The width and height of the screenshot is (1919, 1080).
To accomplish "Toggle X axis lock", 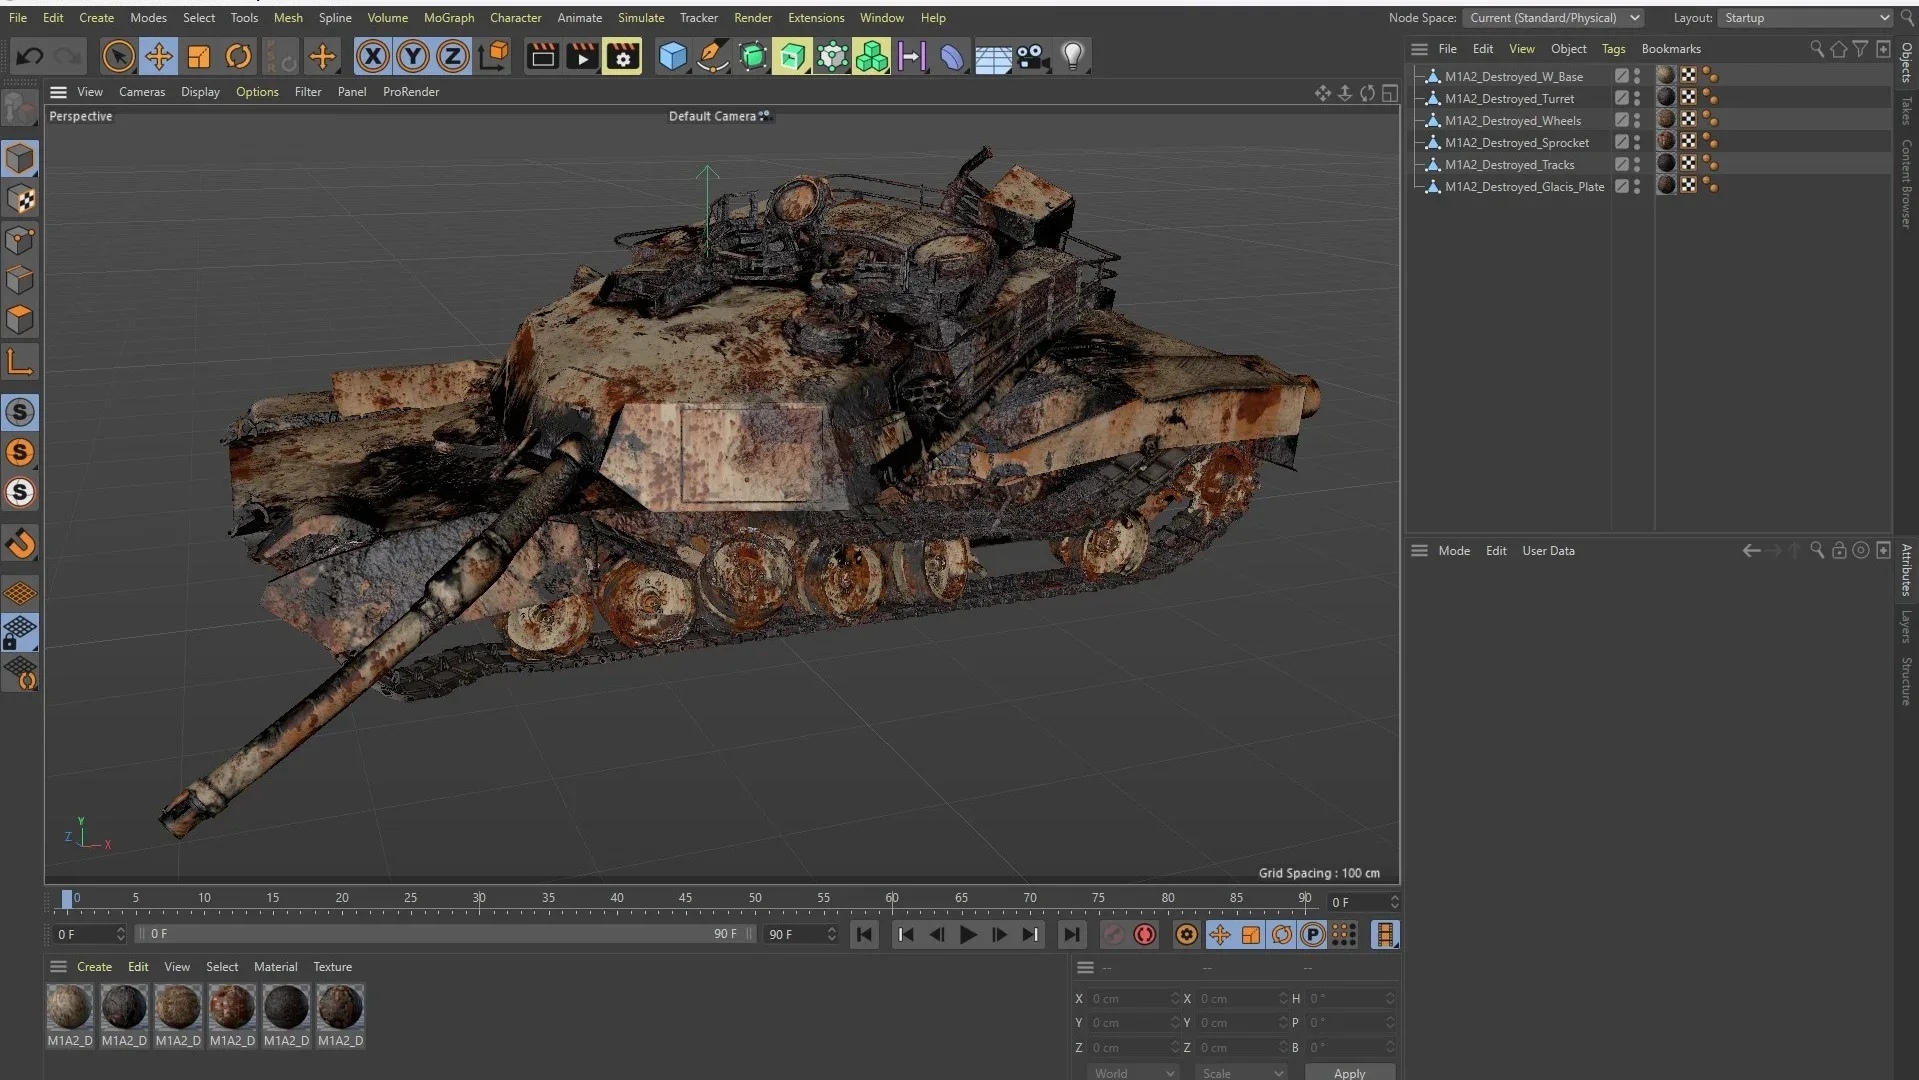I will (x=372, y=56).
